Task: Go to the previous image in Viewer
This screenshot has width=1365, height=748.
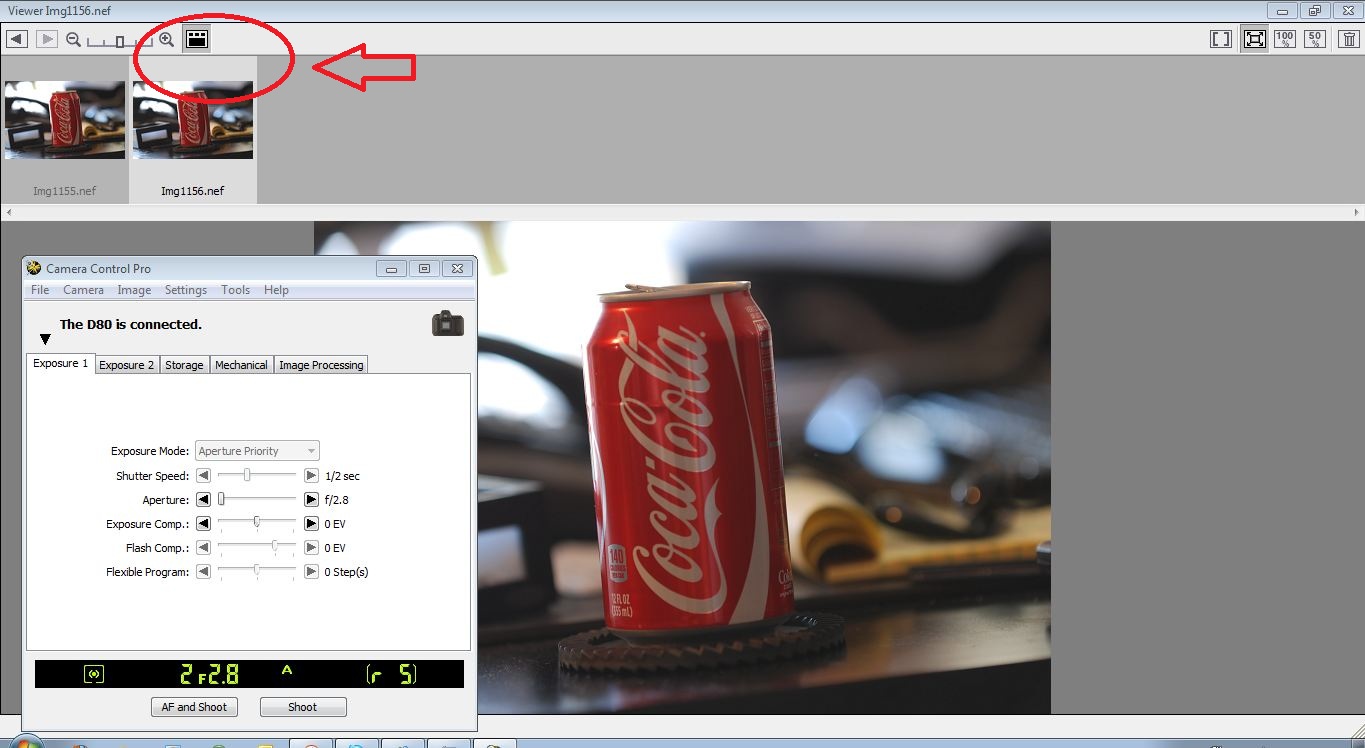Action: click(16, 39)
